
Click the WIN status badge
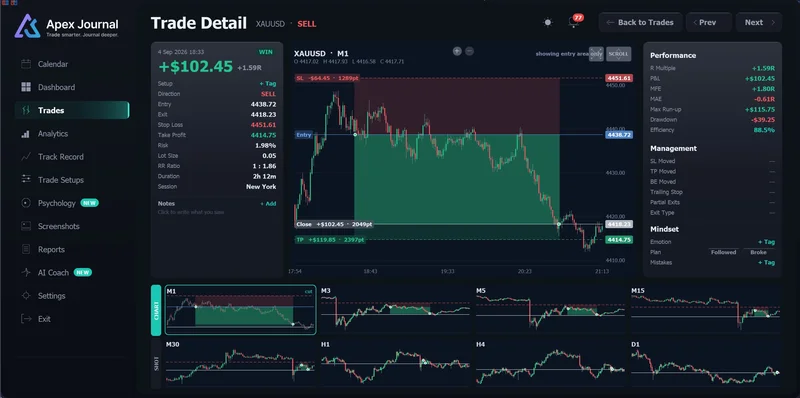click(266, 52)
